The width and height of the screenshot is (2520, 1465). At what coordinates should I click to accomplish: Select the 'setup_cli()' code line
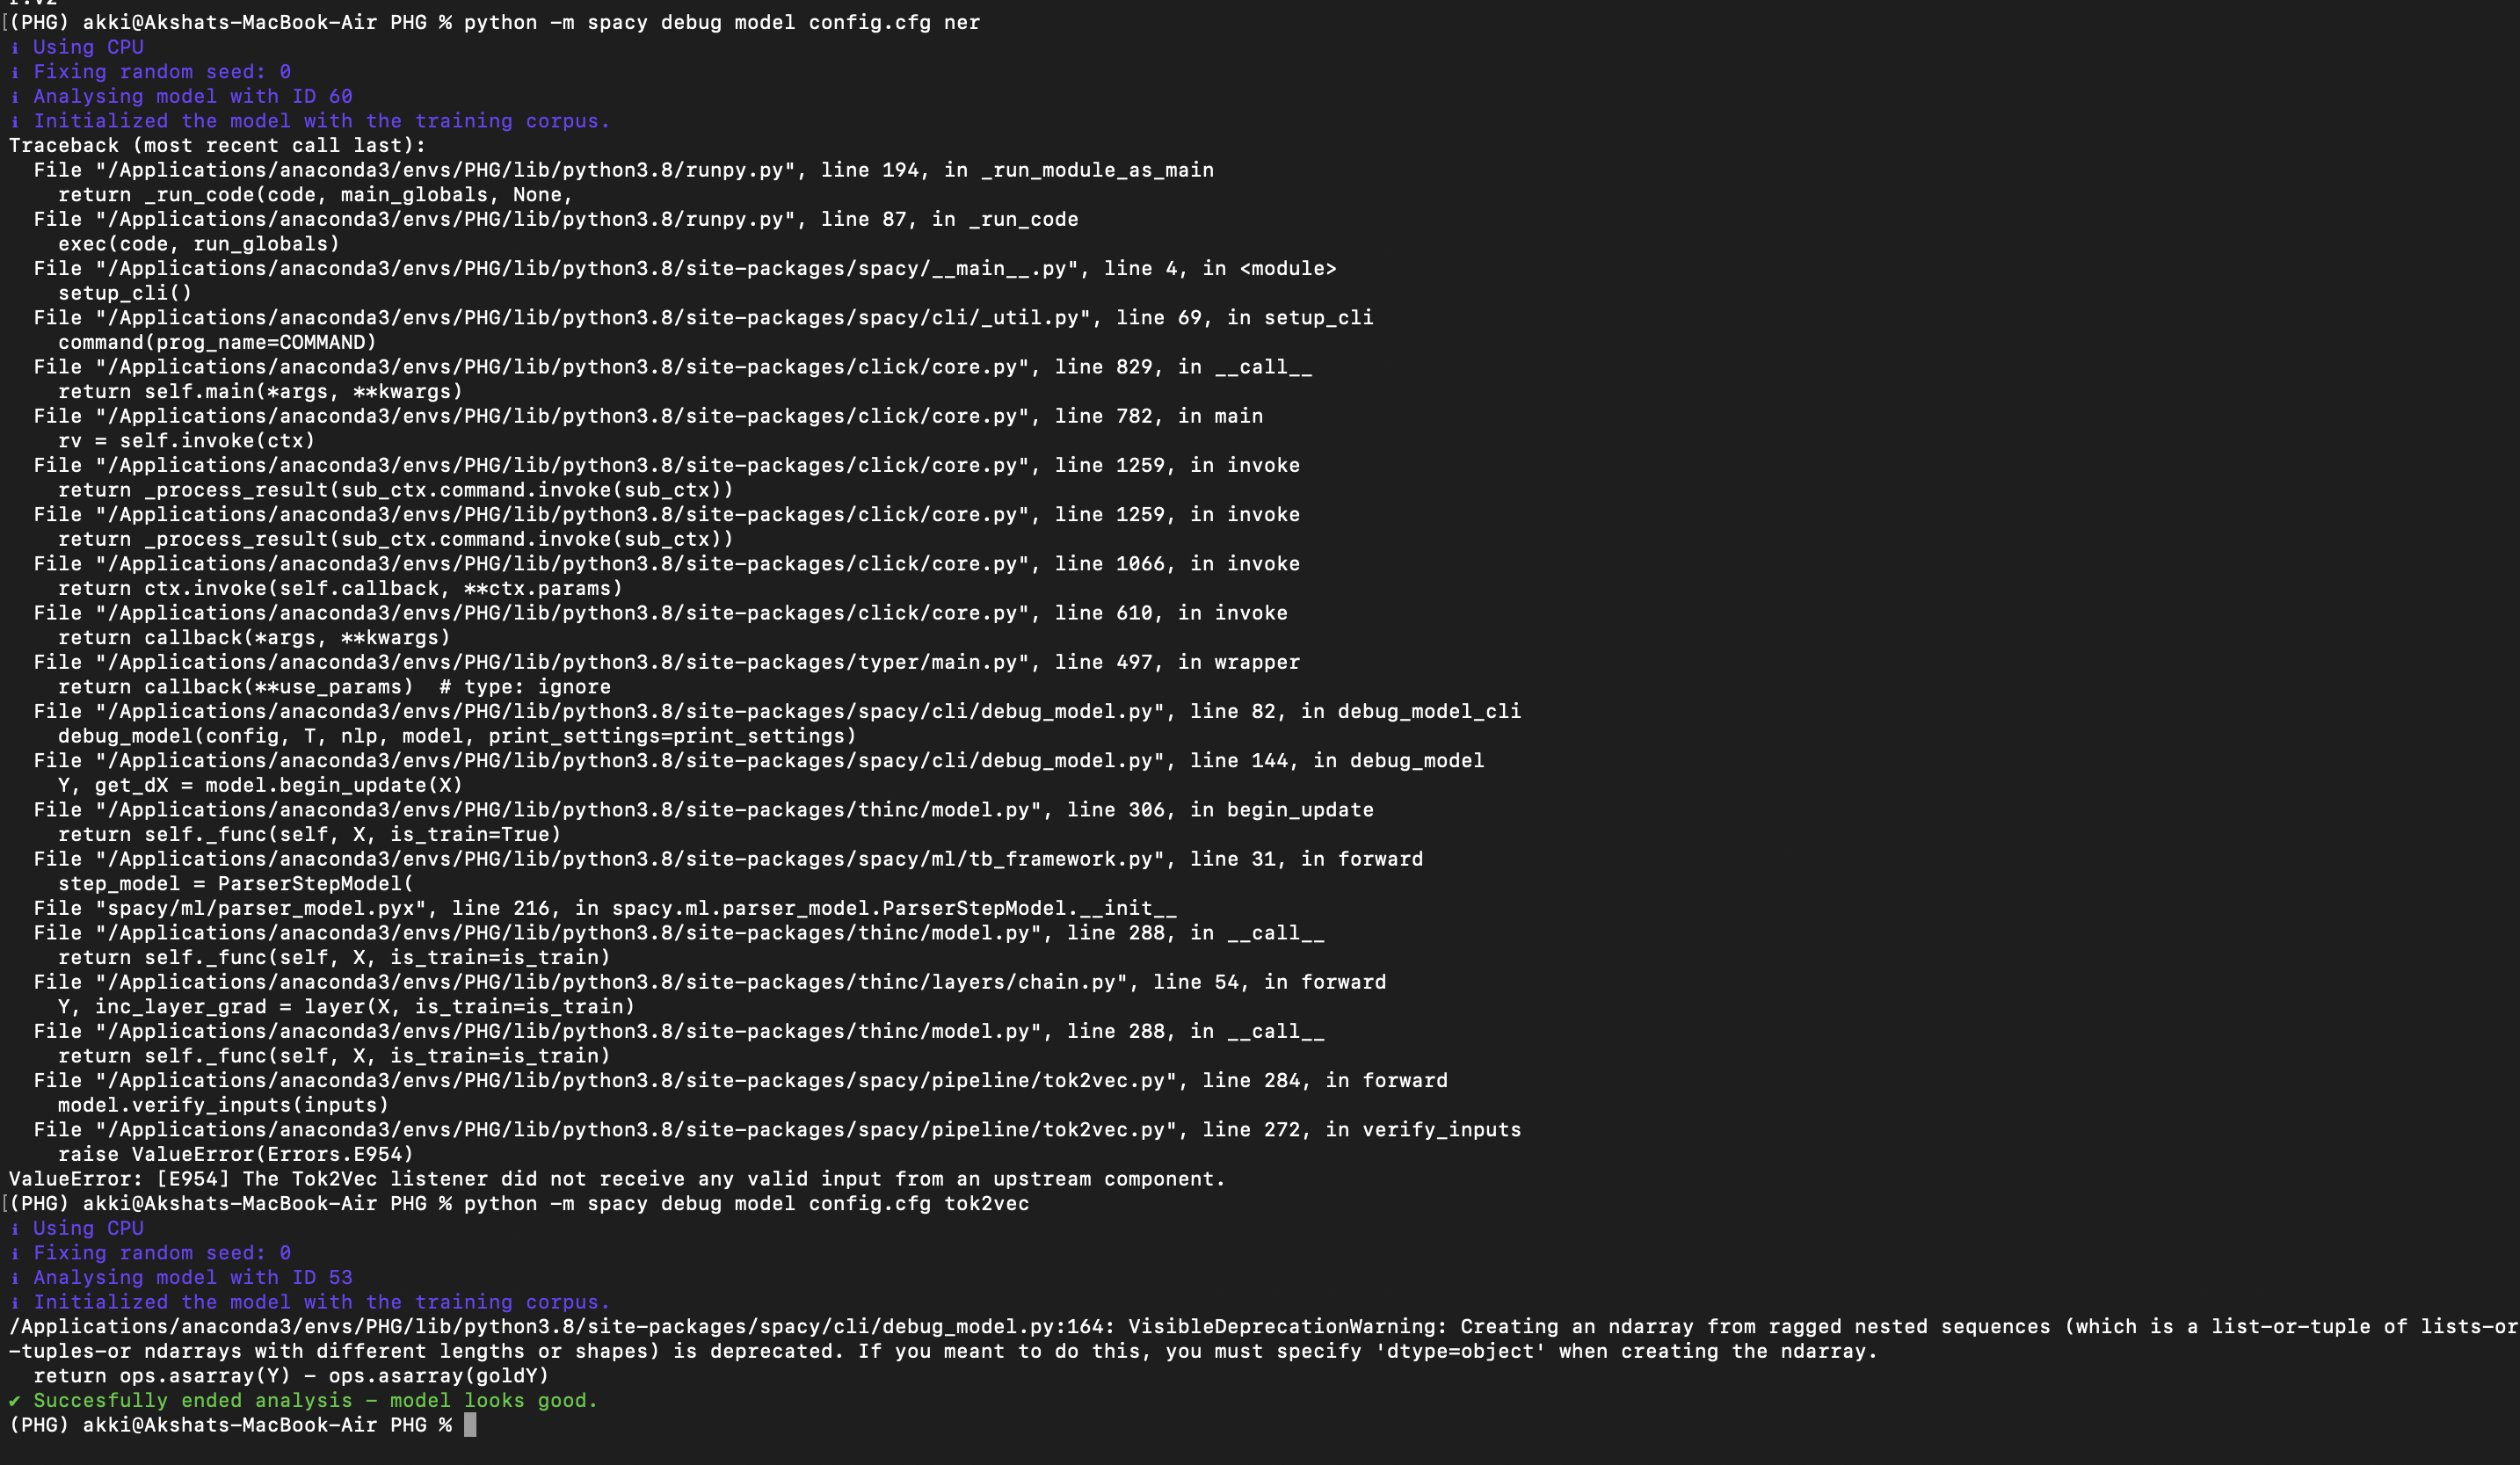pos(125,293)
